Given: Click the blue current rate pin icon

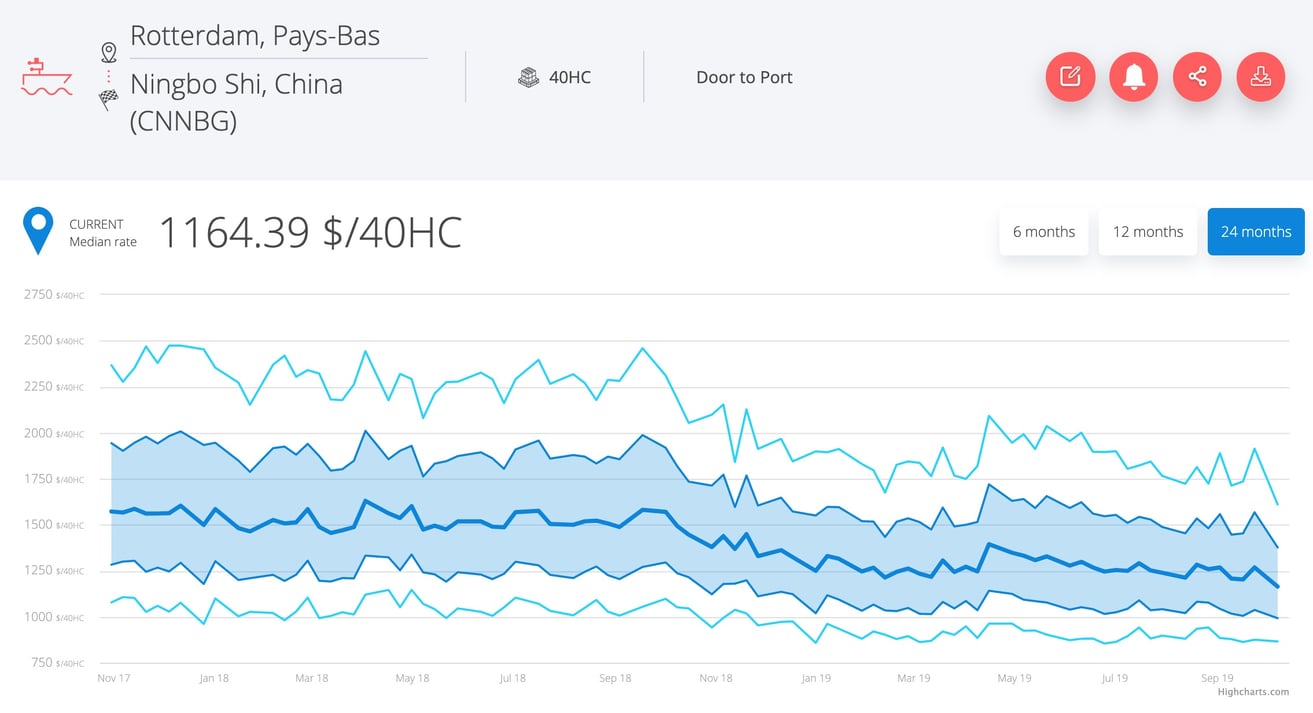Looking at the screenshot, I should point(37,231).
